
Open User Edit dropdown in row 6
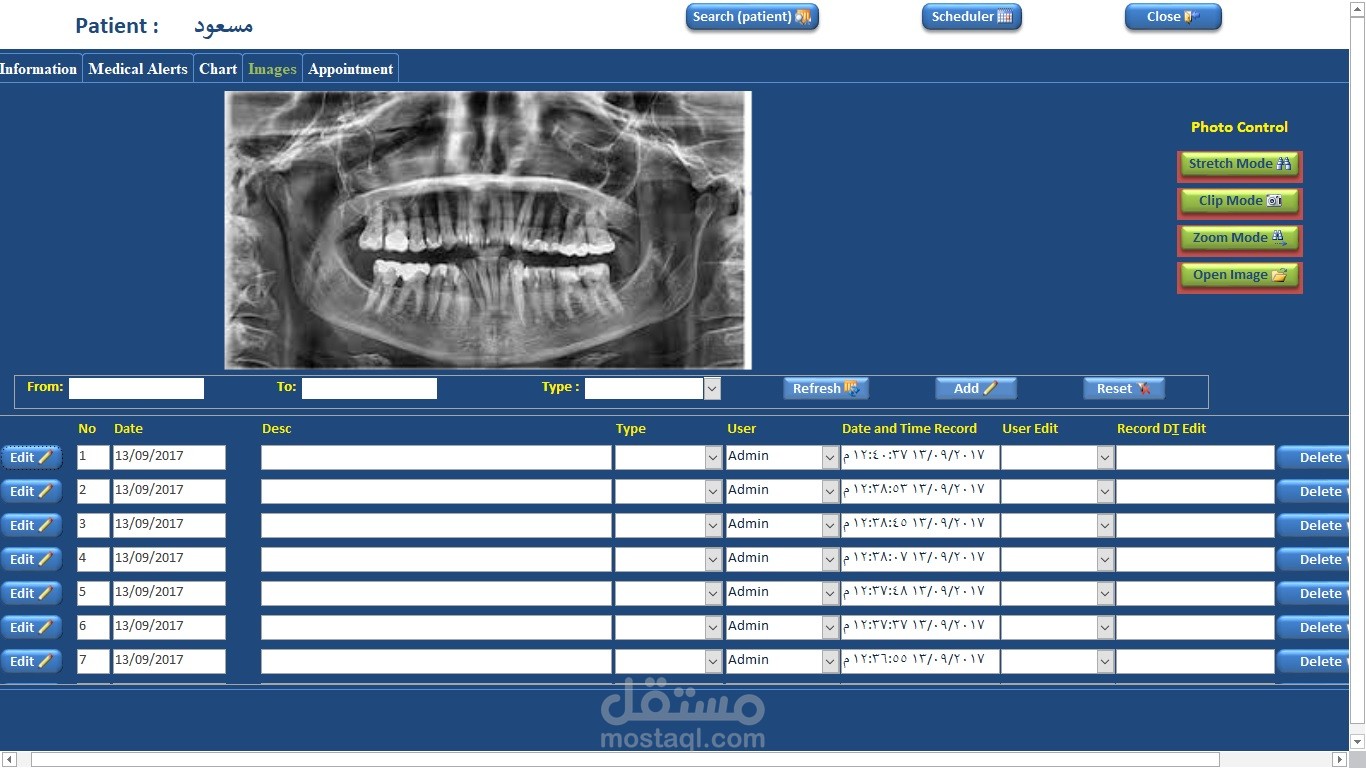(x=1105, y=627)
